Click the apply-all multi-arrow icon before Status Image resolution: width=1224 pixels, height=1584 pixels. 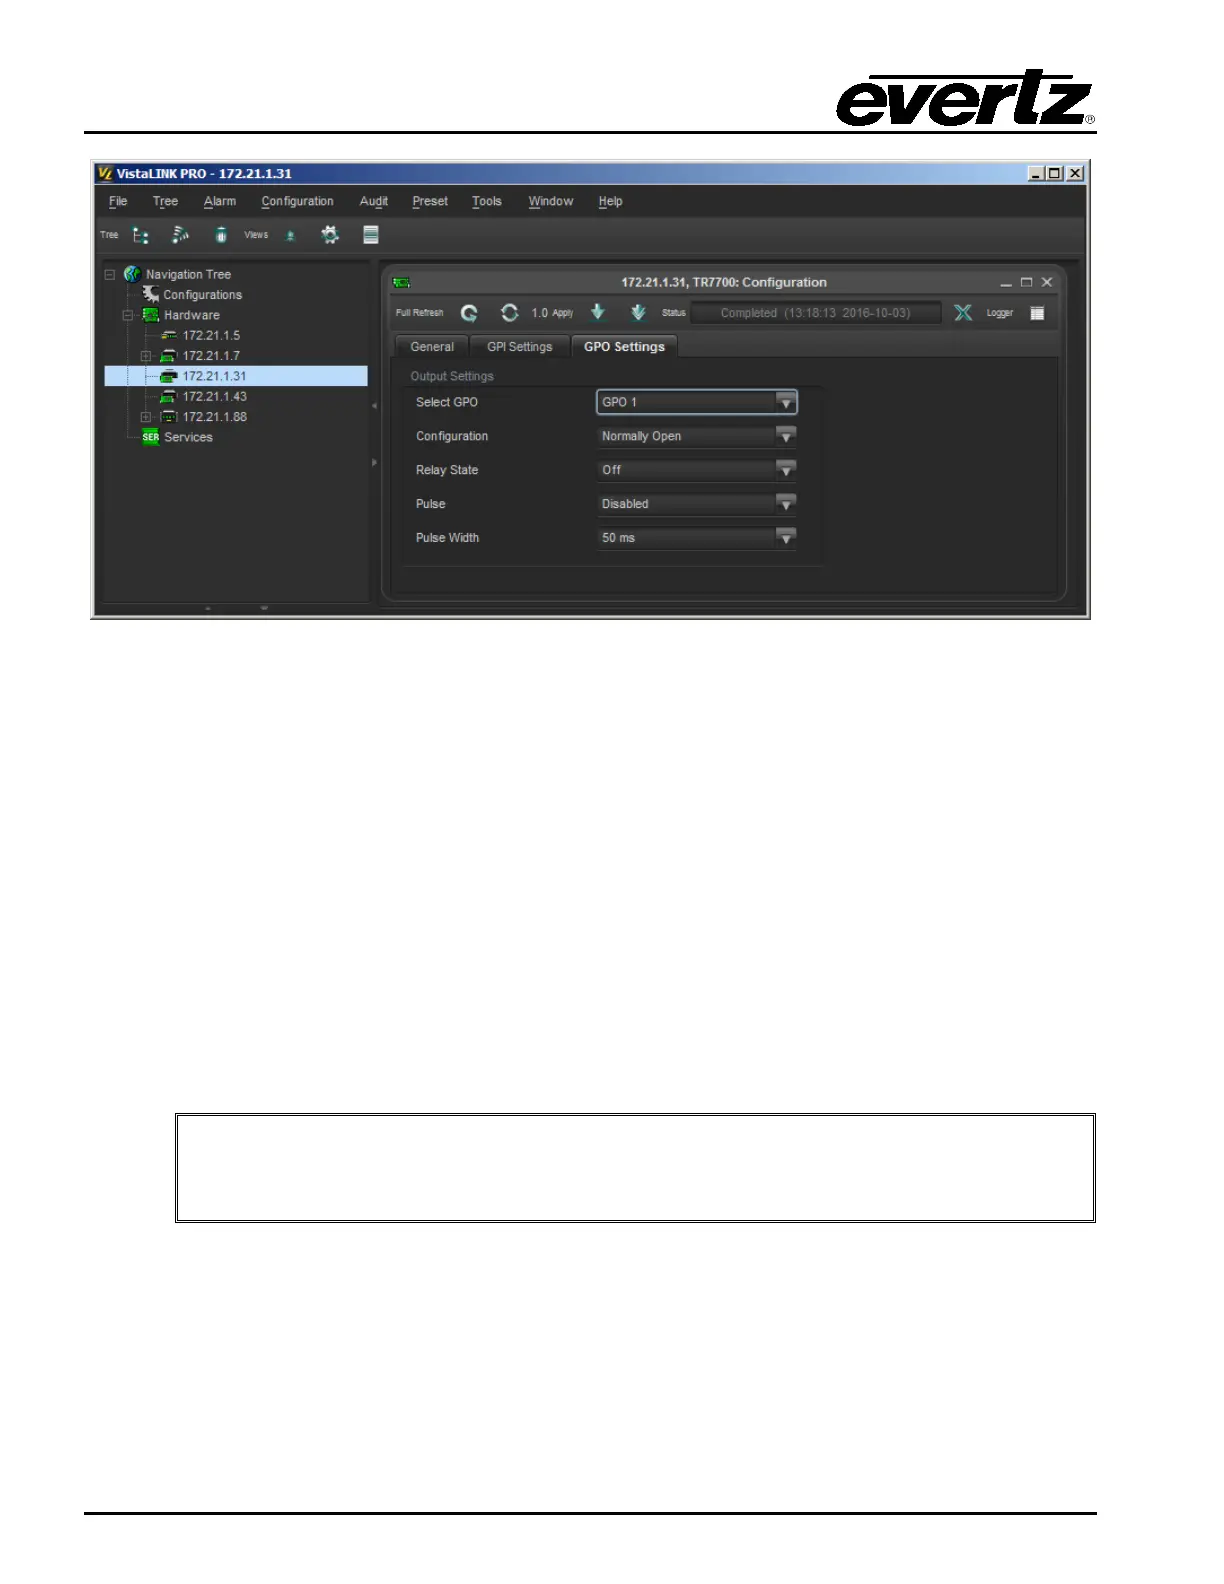pos(638,313)
